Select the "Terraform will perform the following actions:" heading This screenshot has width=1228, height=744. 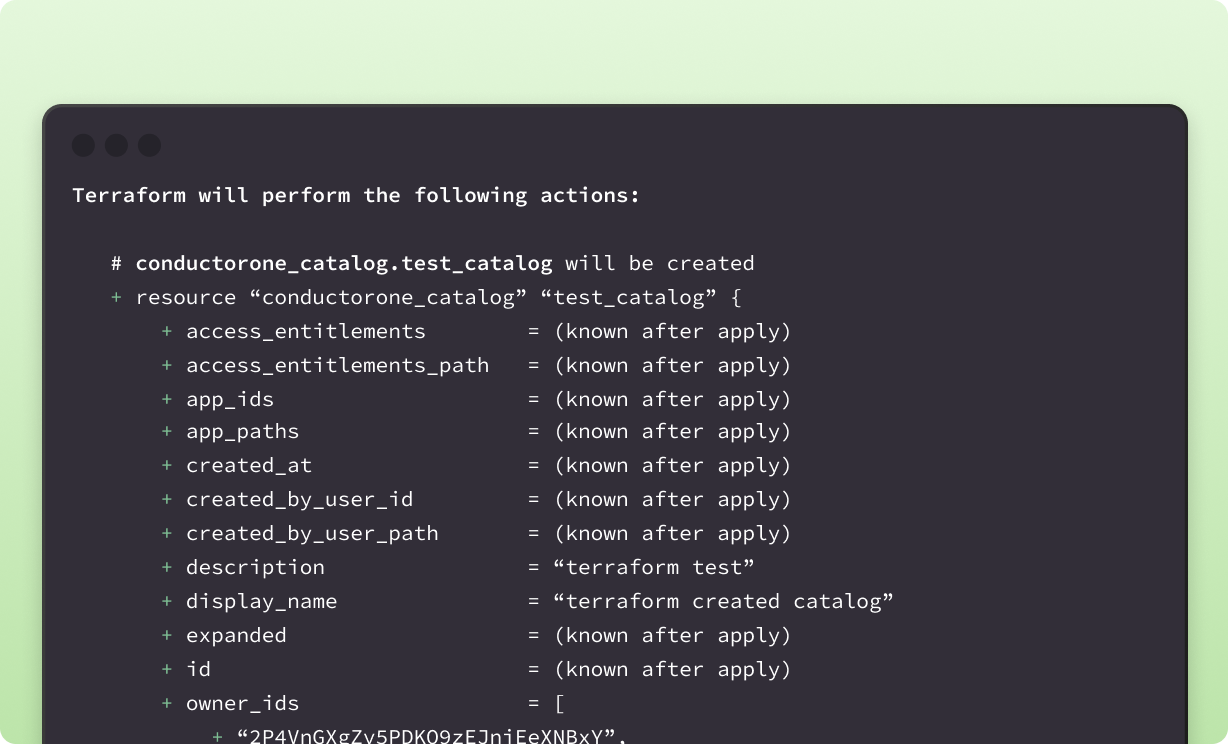(356, 196)
